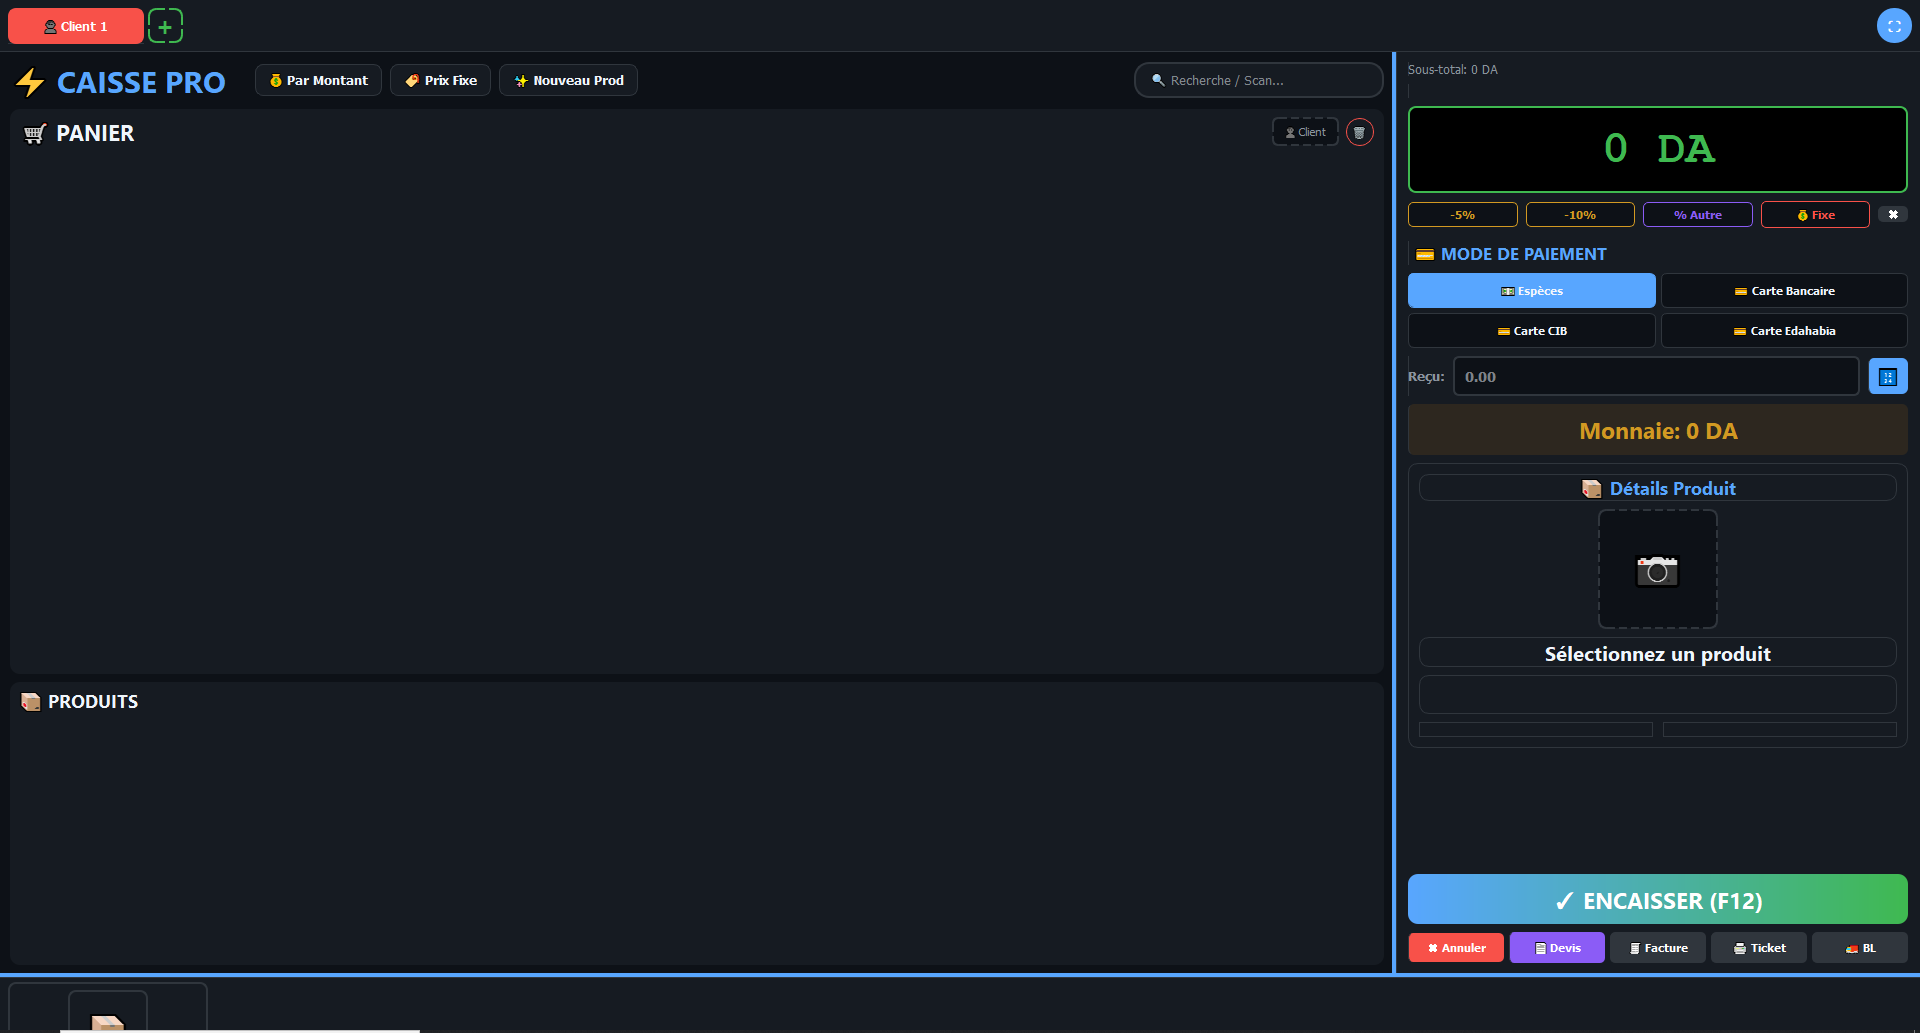
Task: Empty the cart with the trash icon
Action: [x=1359, y=132]
